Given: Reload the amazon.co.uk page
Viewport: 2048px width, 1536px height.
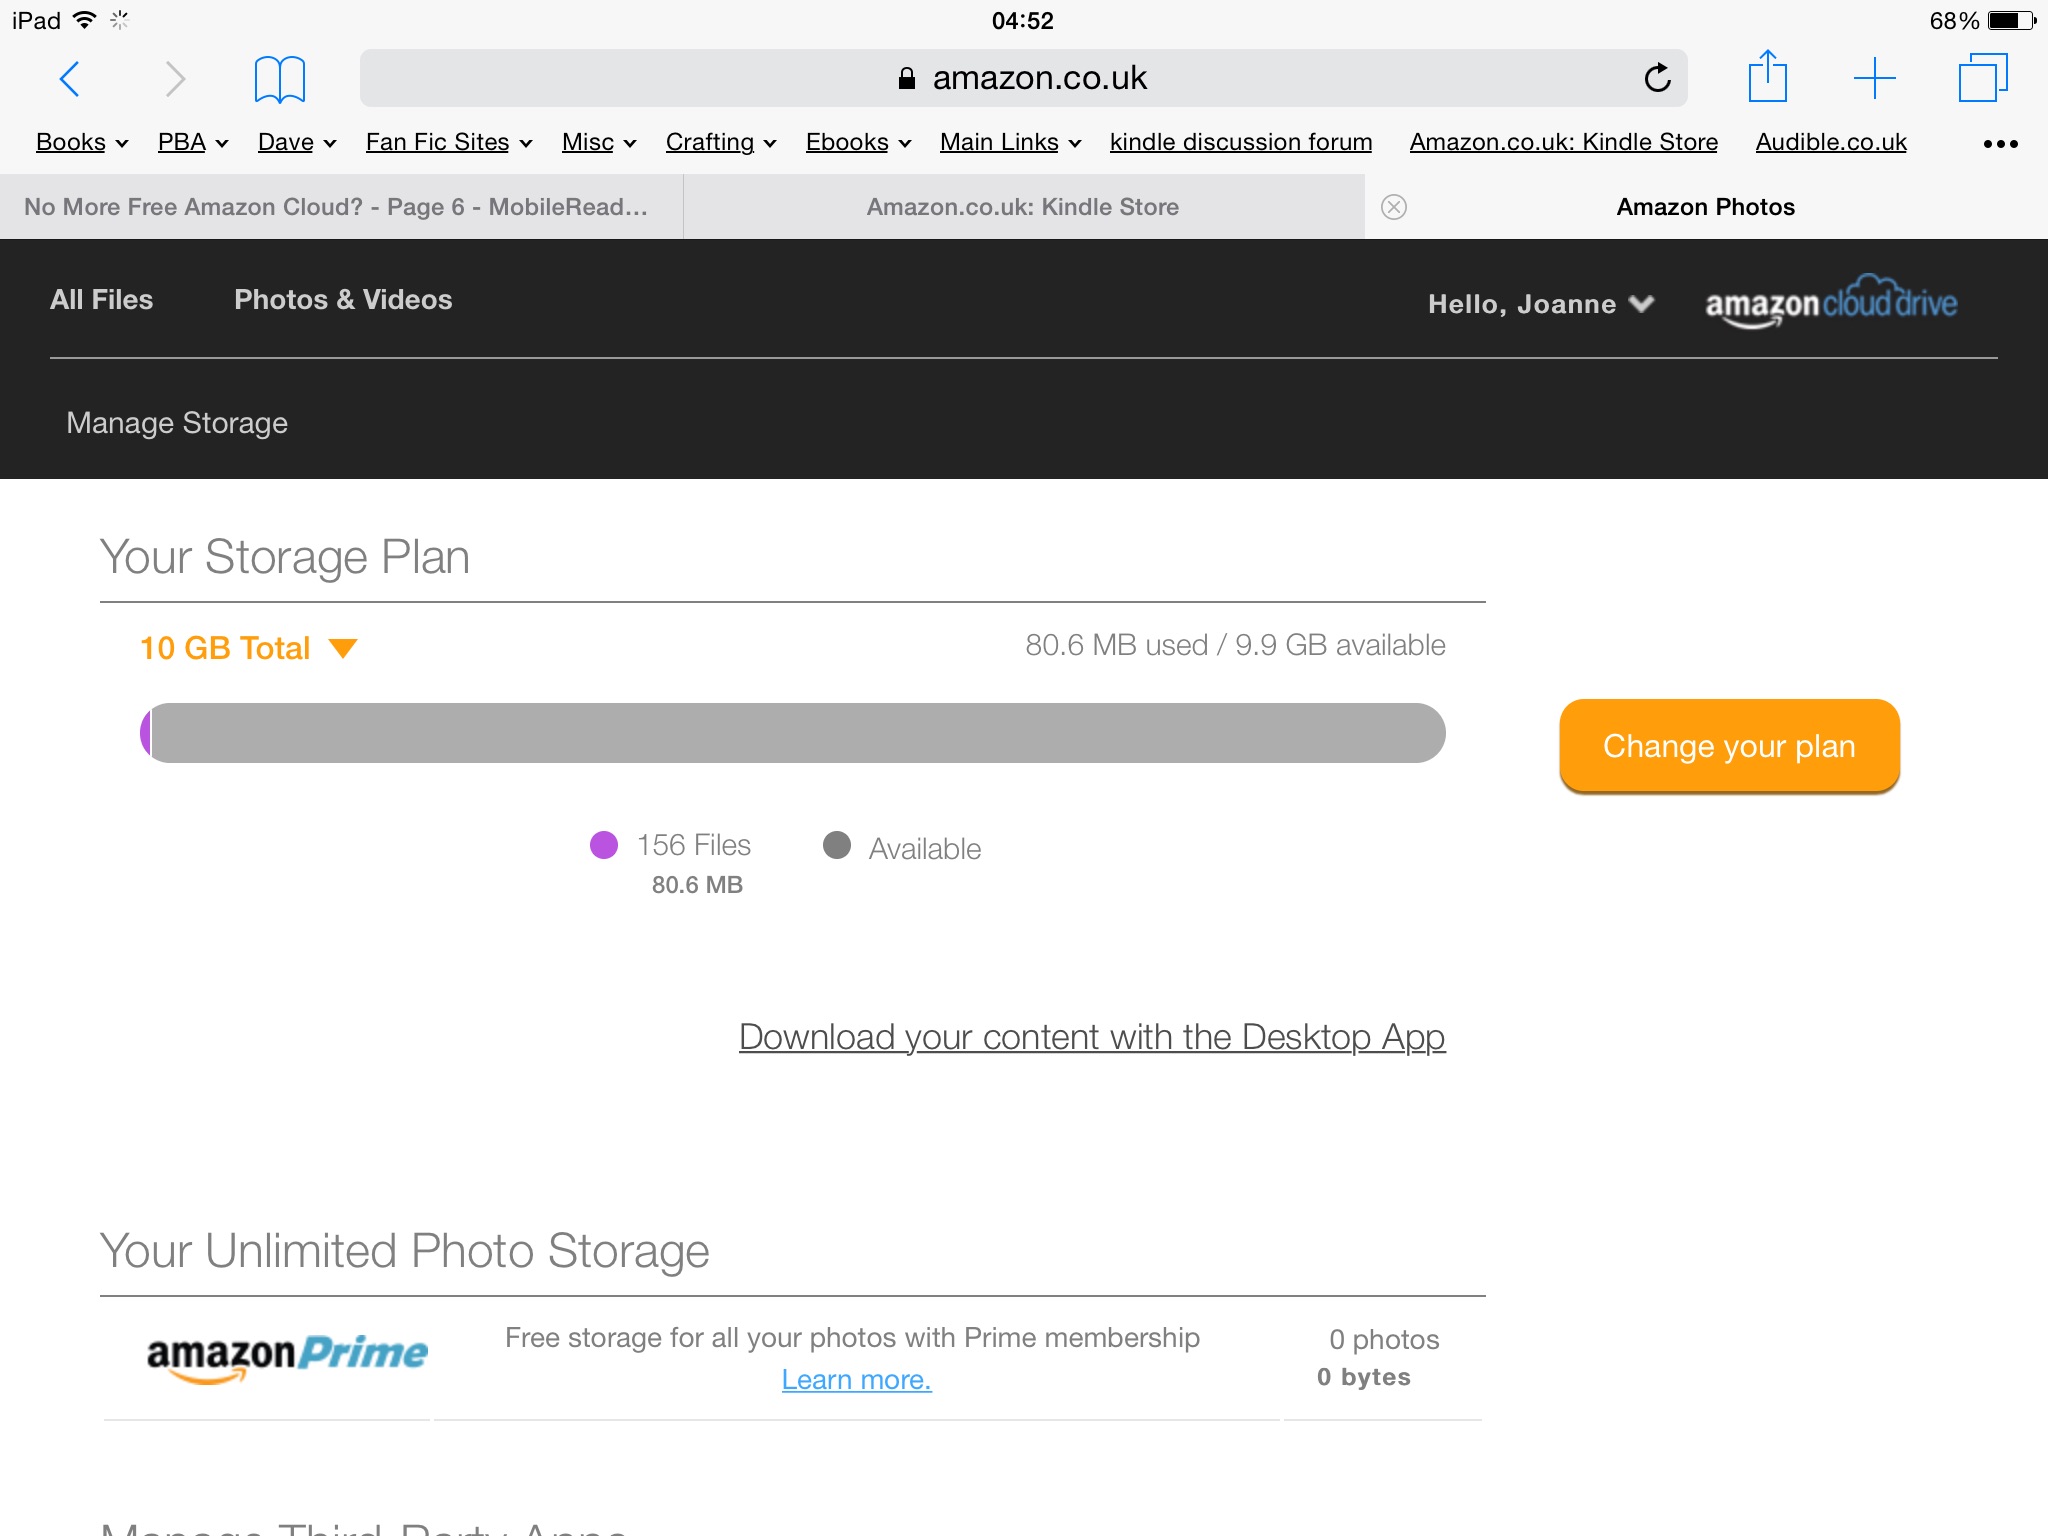Looking at the screenshot, I should (1657, 78).
